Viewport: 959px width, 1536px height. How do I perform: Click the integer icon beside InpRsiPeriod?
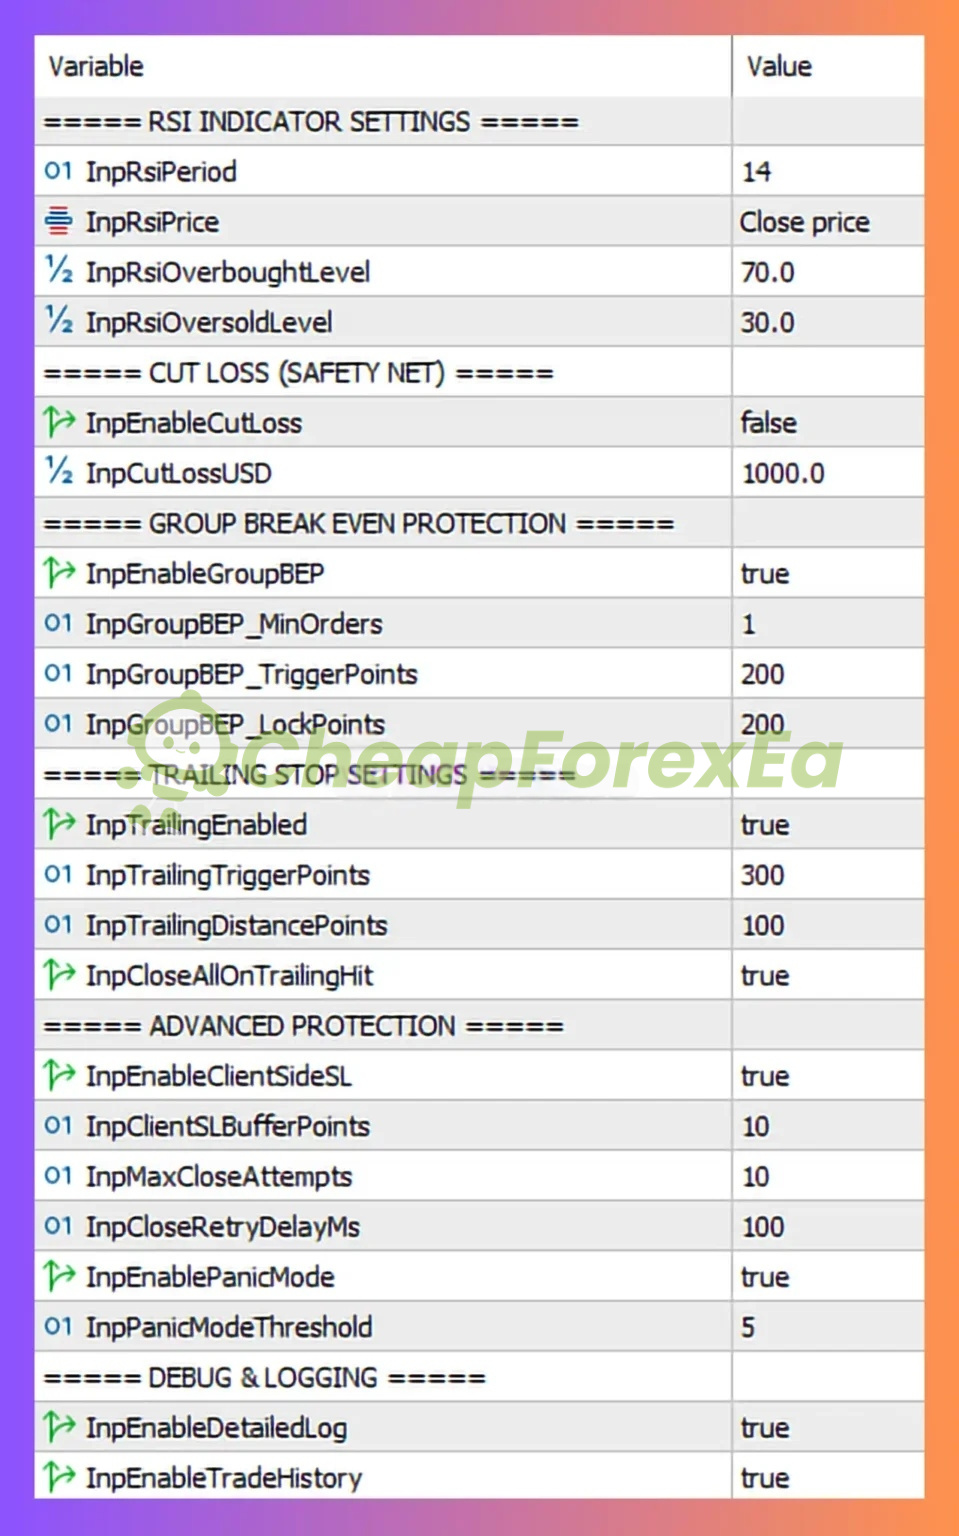tap(58, 171)
